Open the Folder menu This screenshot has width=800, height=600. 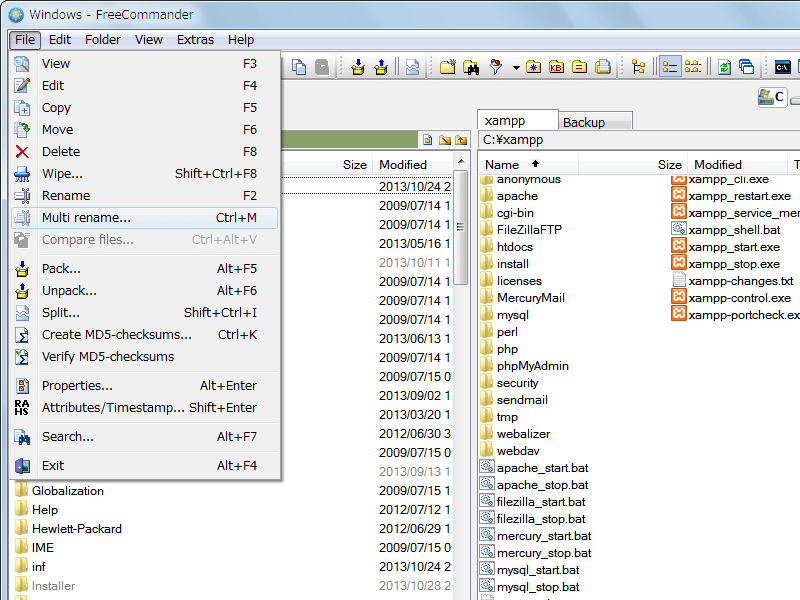pyautogui.click(x=103, y=40)
